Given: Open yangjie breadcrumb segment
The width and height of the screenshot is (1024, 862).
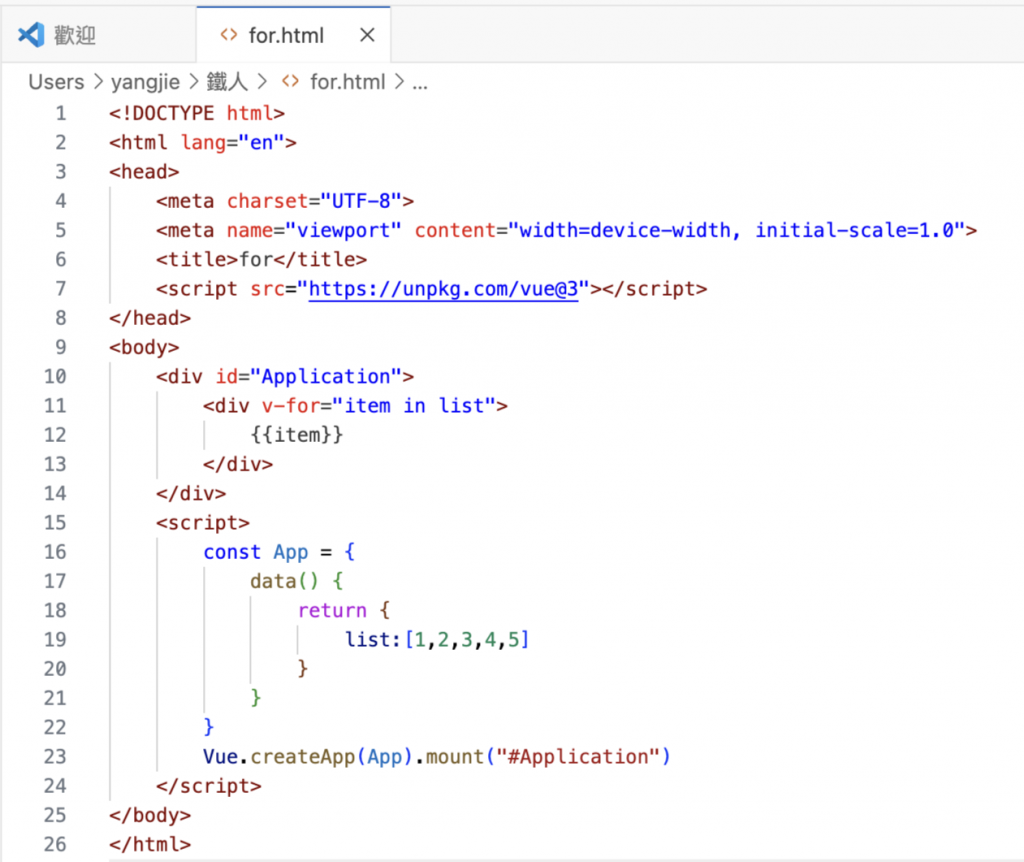Looking at the screenshot, I should (x=145, y=82).
